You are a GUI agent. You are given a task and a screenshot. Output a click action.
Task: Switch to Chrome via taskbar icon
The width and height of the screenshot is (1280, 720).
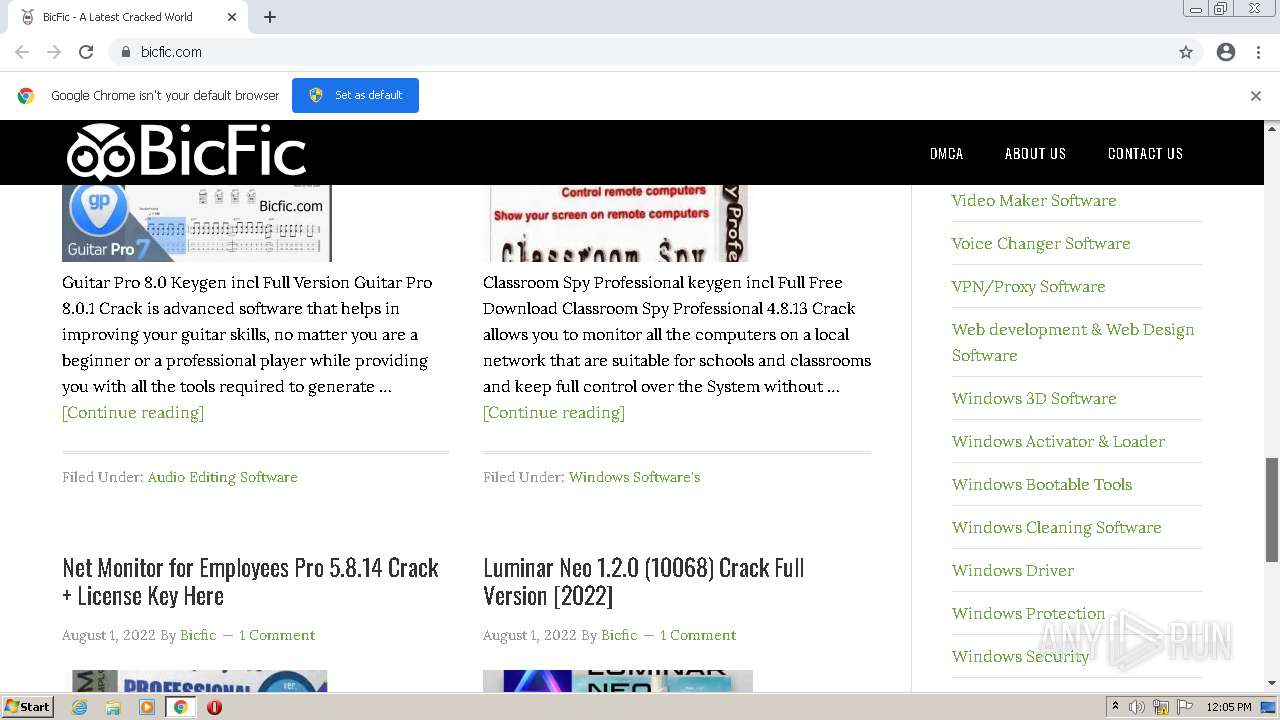(180, 707)
